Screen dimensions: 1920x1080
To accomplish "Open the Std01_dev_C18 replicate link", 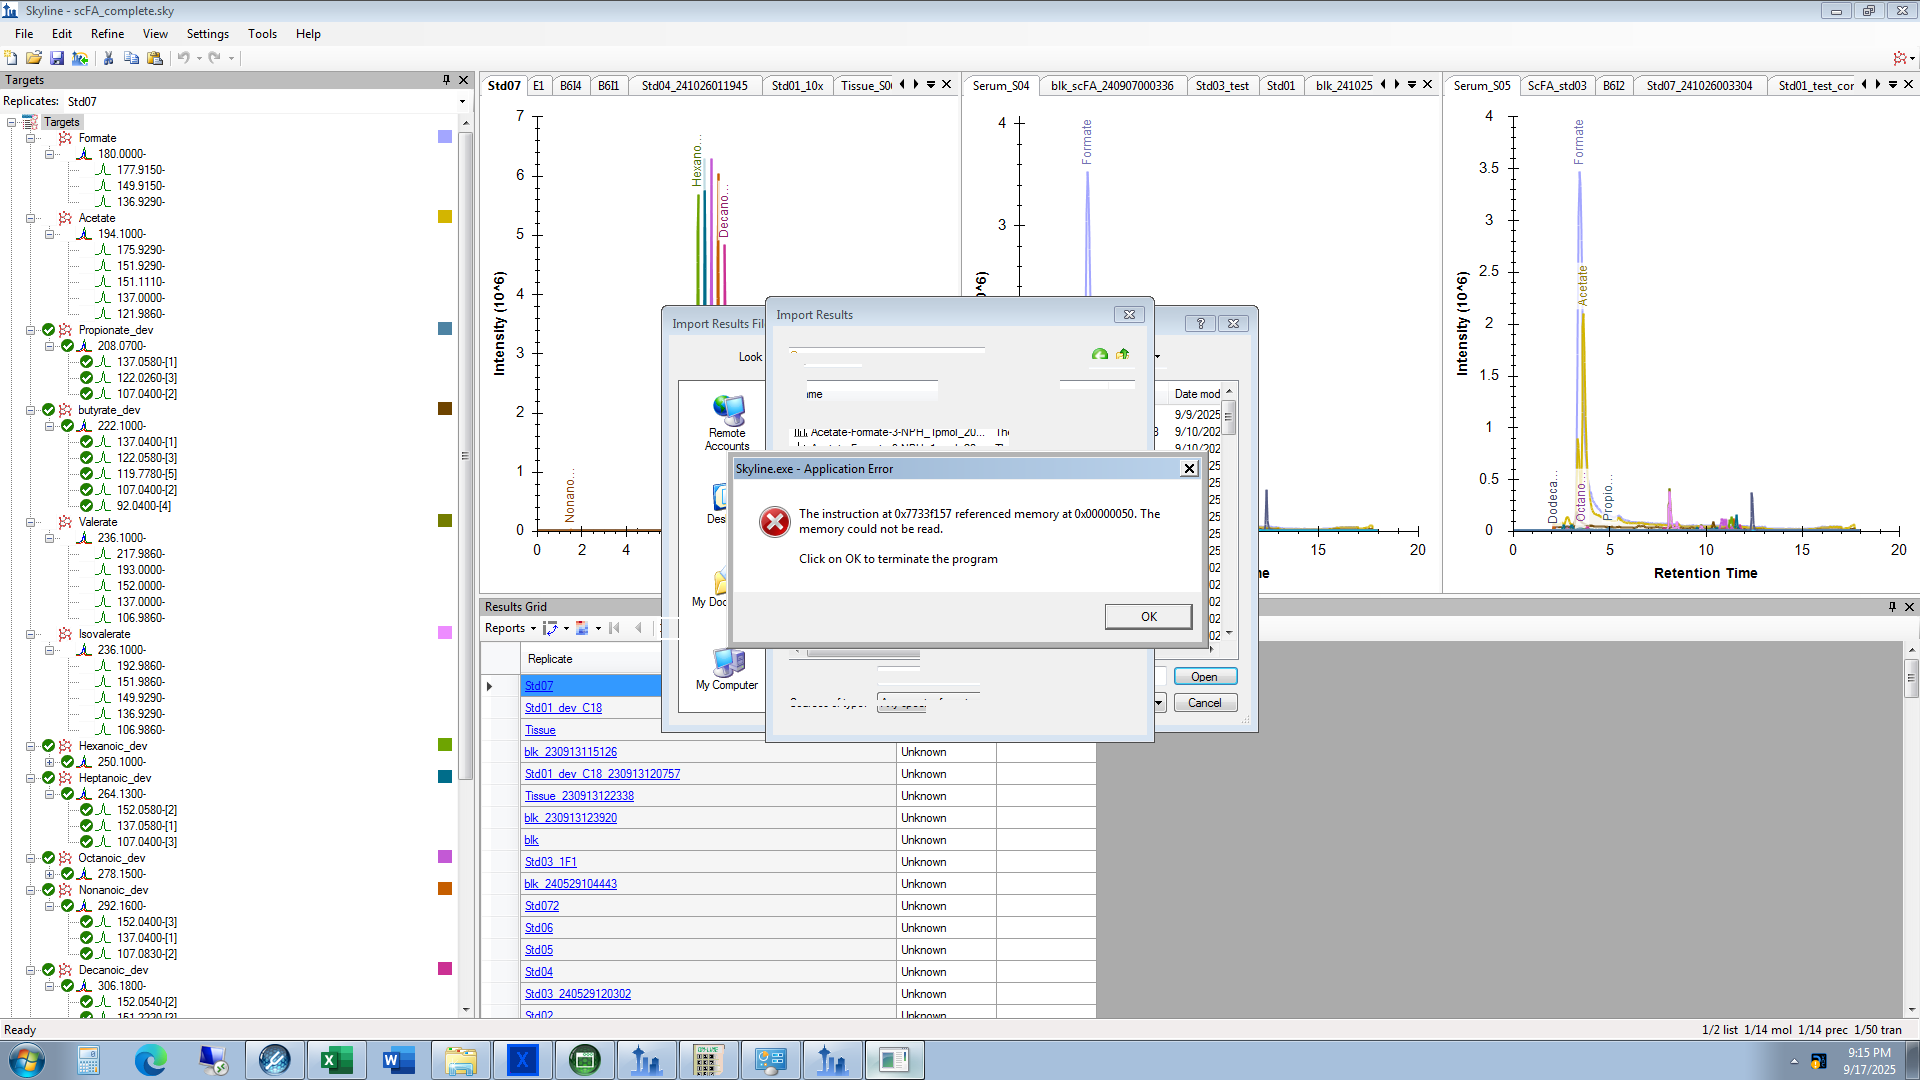I will [x=563, y=707].
